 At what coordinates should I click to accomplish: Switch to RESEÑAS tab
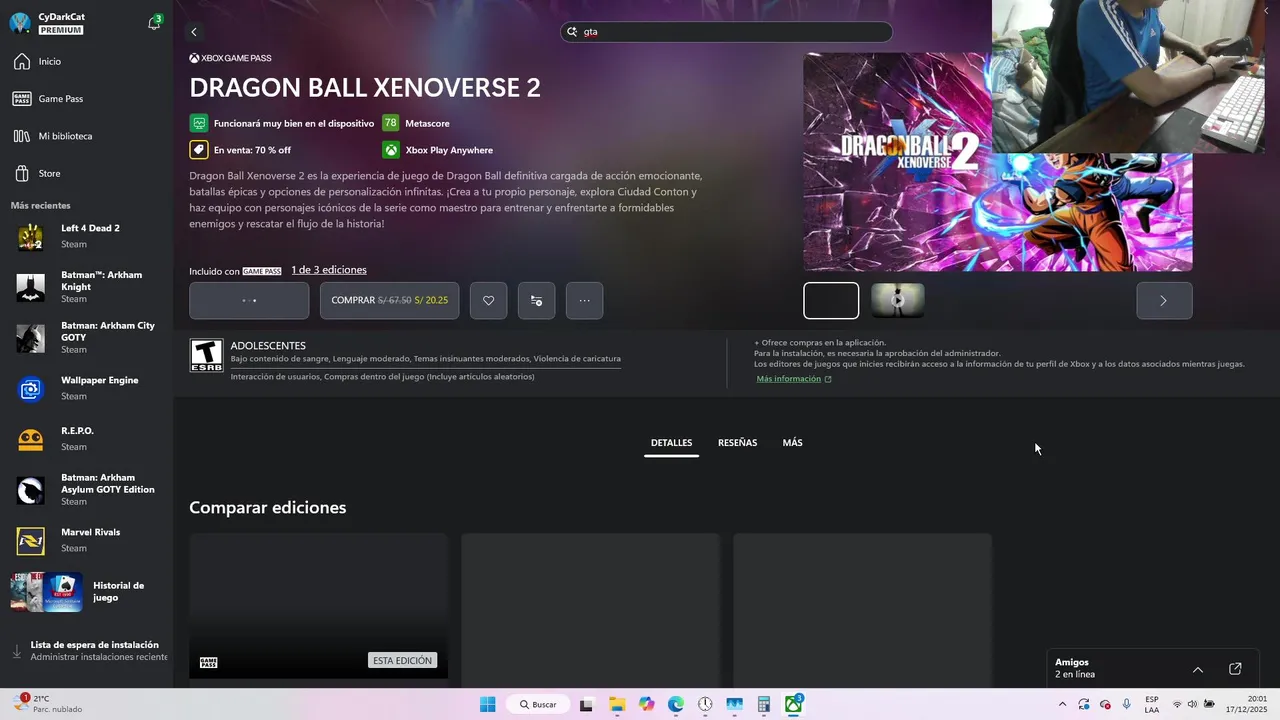[737, 443]
